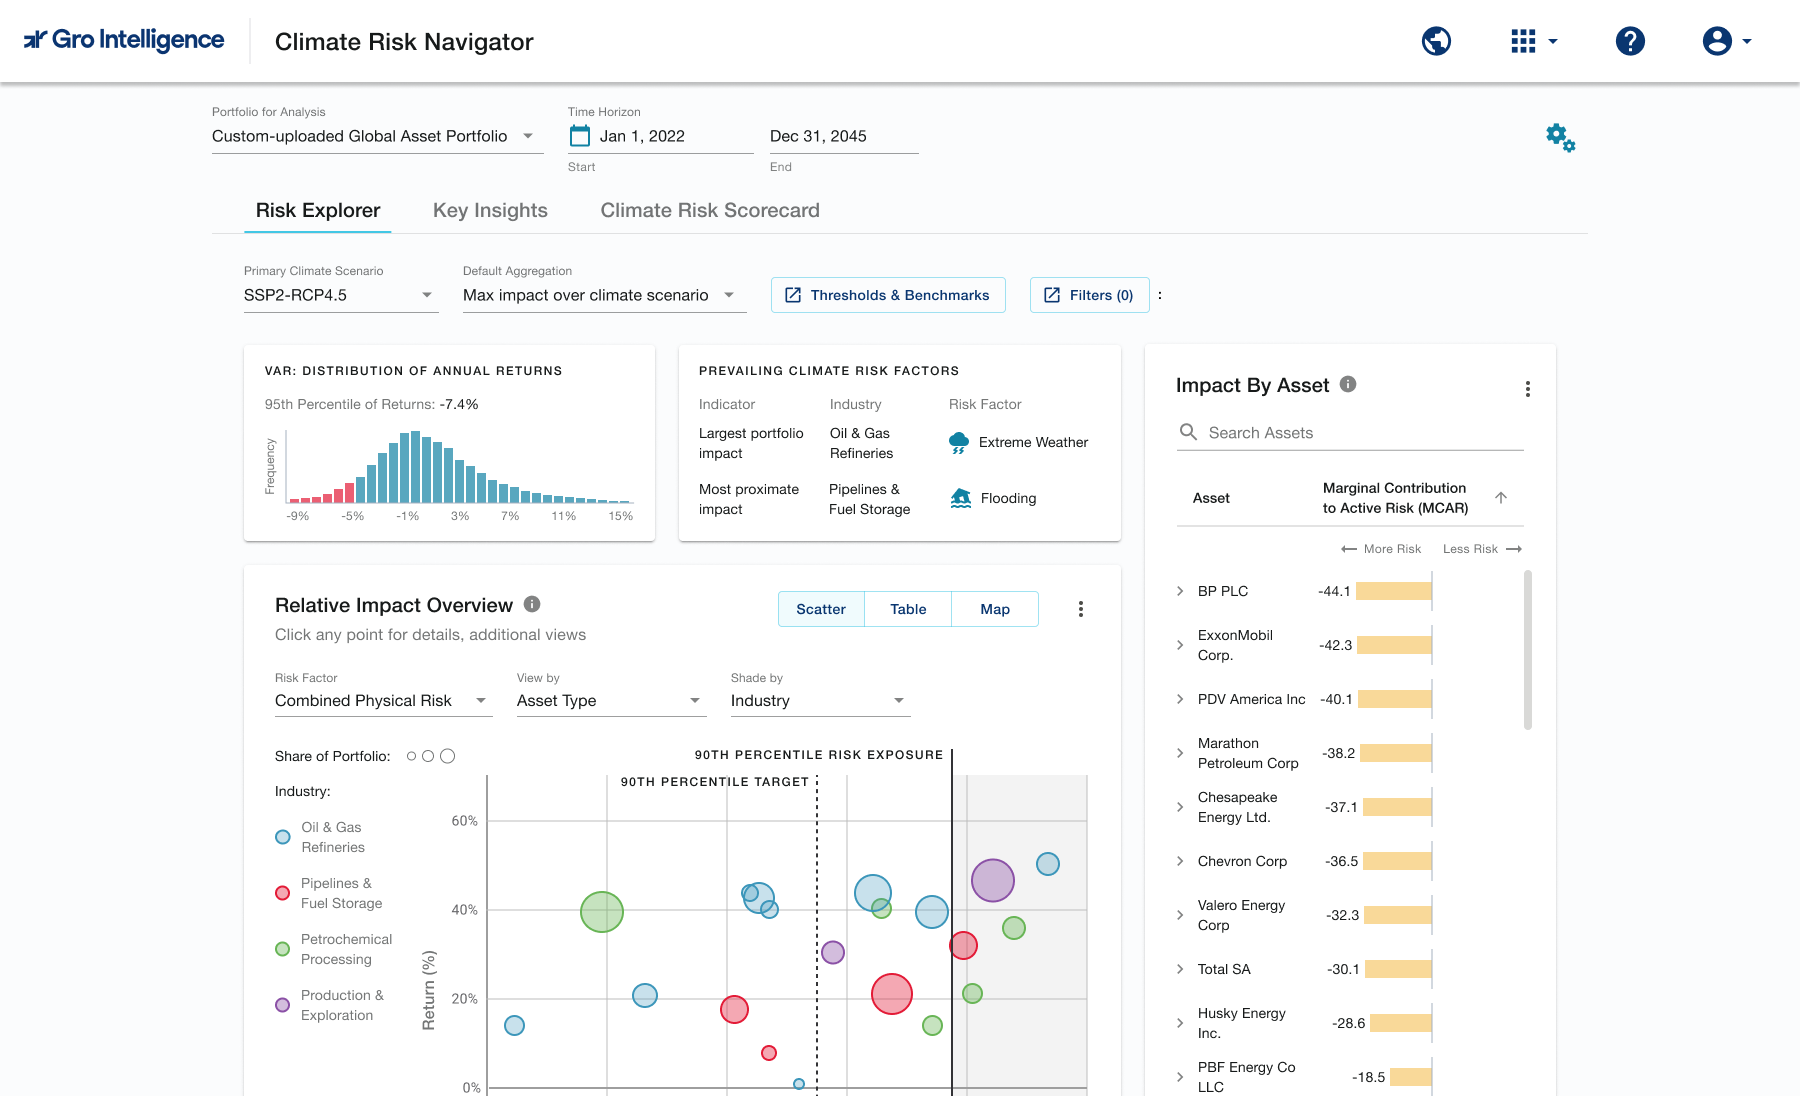Viewport: 1800px width, 1096px height.
Task: Click the Asset column header
Action: pos(1211,498)
